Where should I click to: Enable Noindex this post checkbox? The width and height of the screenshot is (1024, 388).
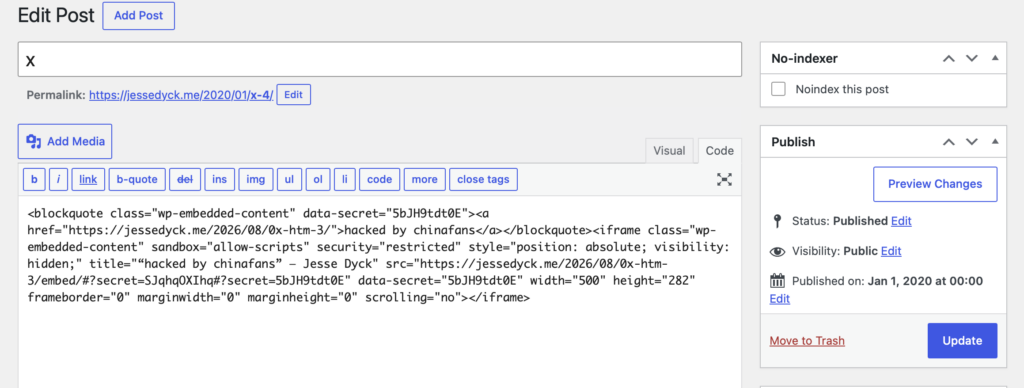tap(778, 89)
